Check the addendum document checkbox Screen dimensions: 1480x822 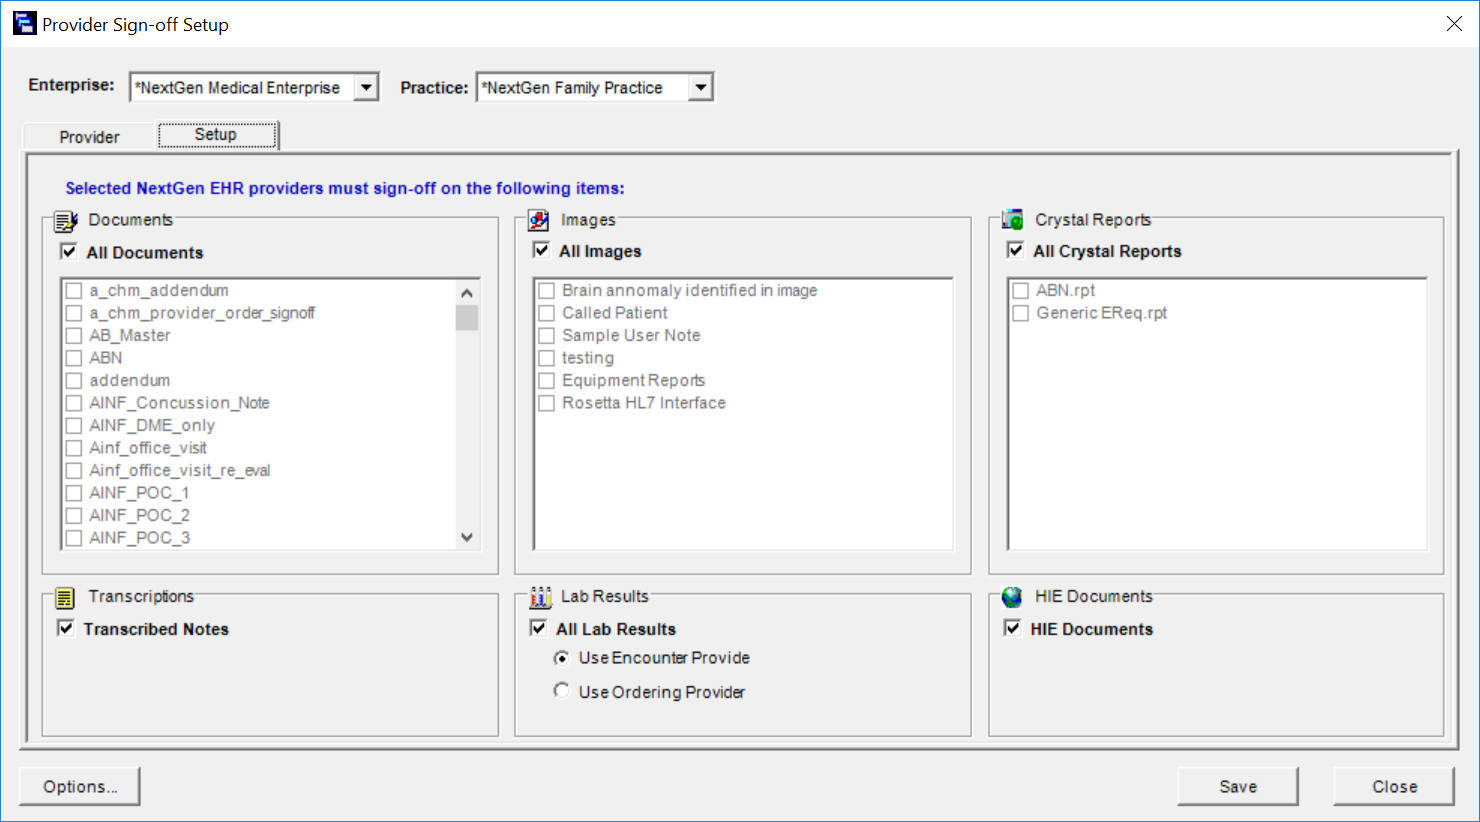[x=74, y=381]
